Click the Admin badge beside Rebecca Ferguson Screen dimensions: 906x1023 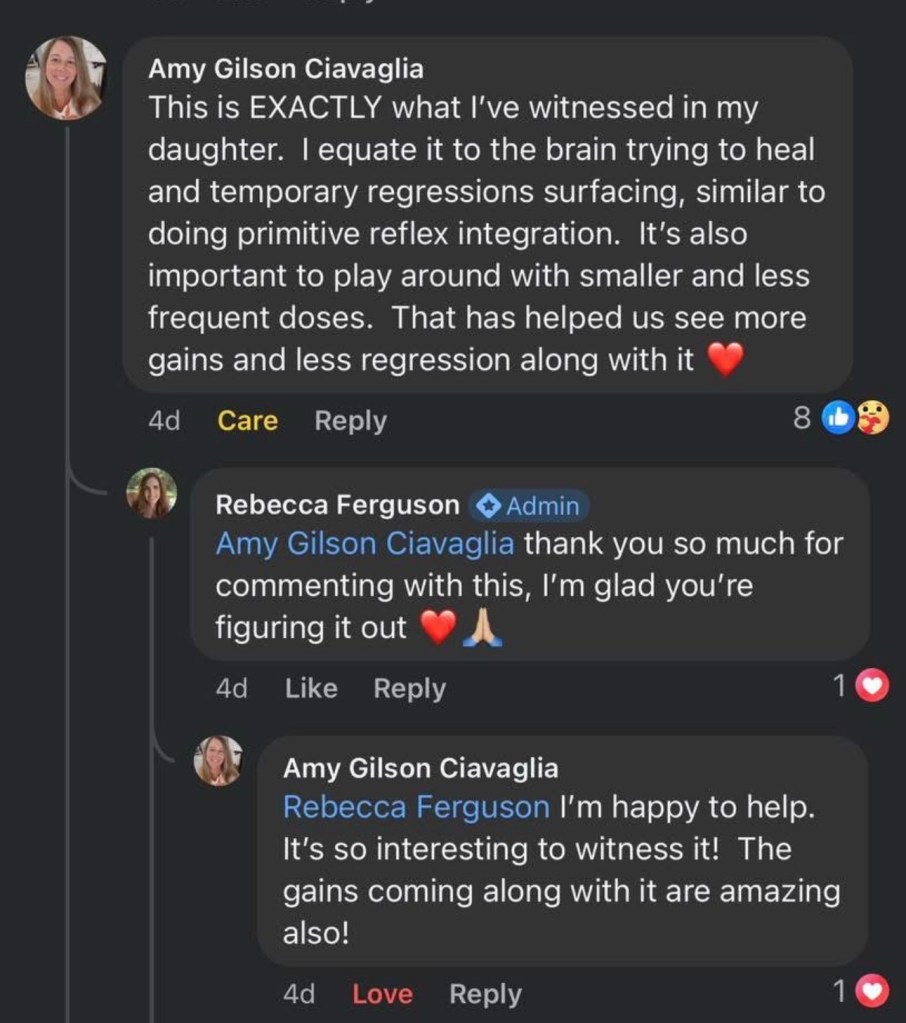529,506
